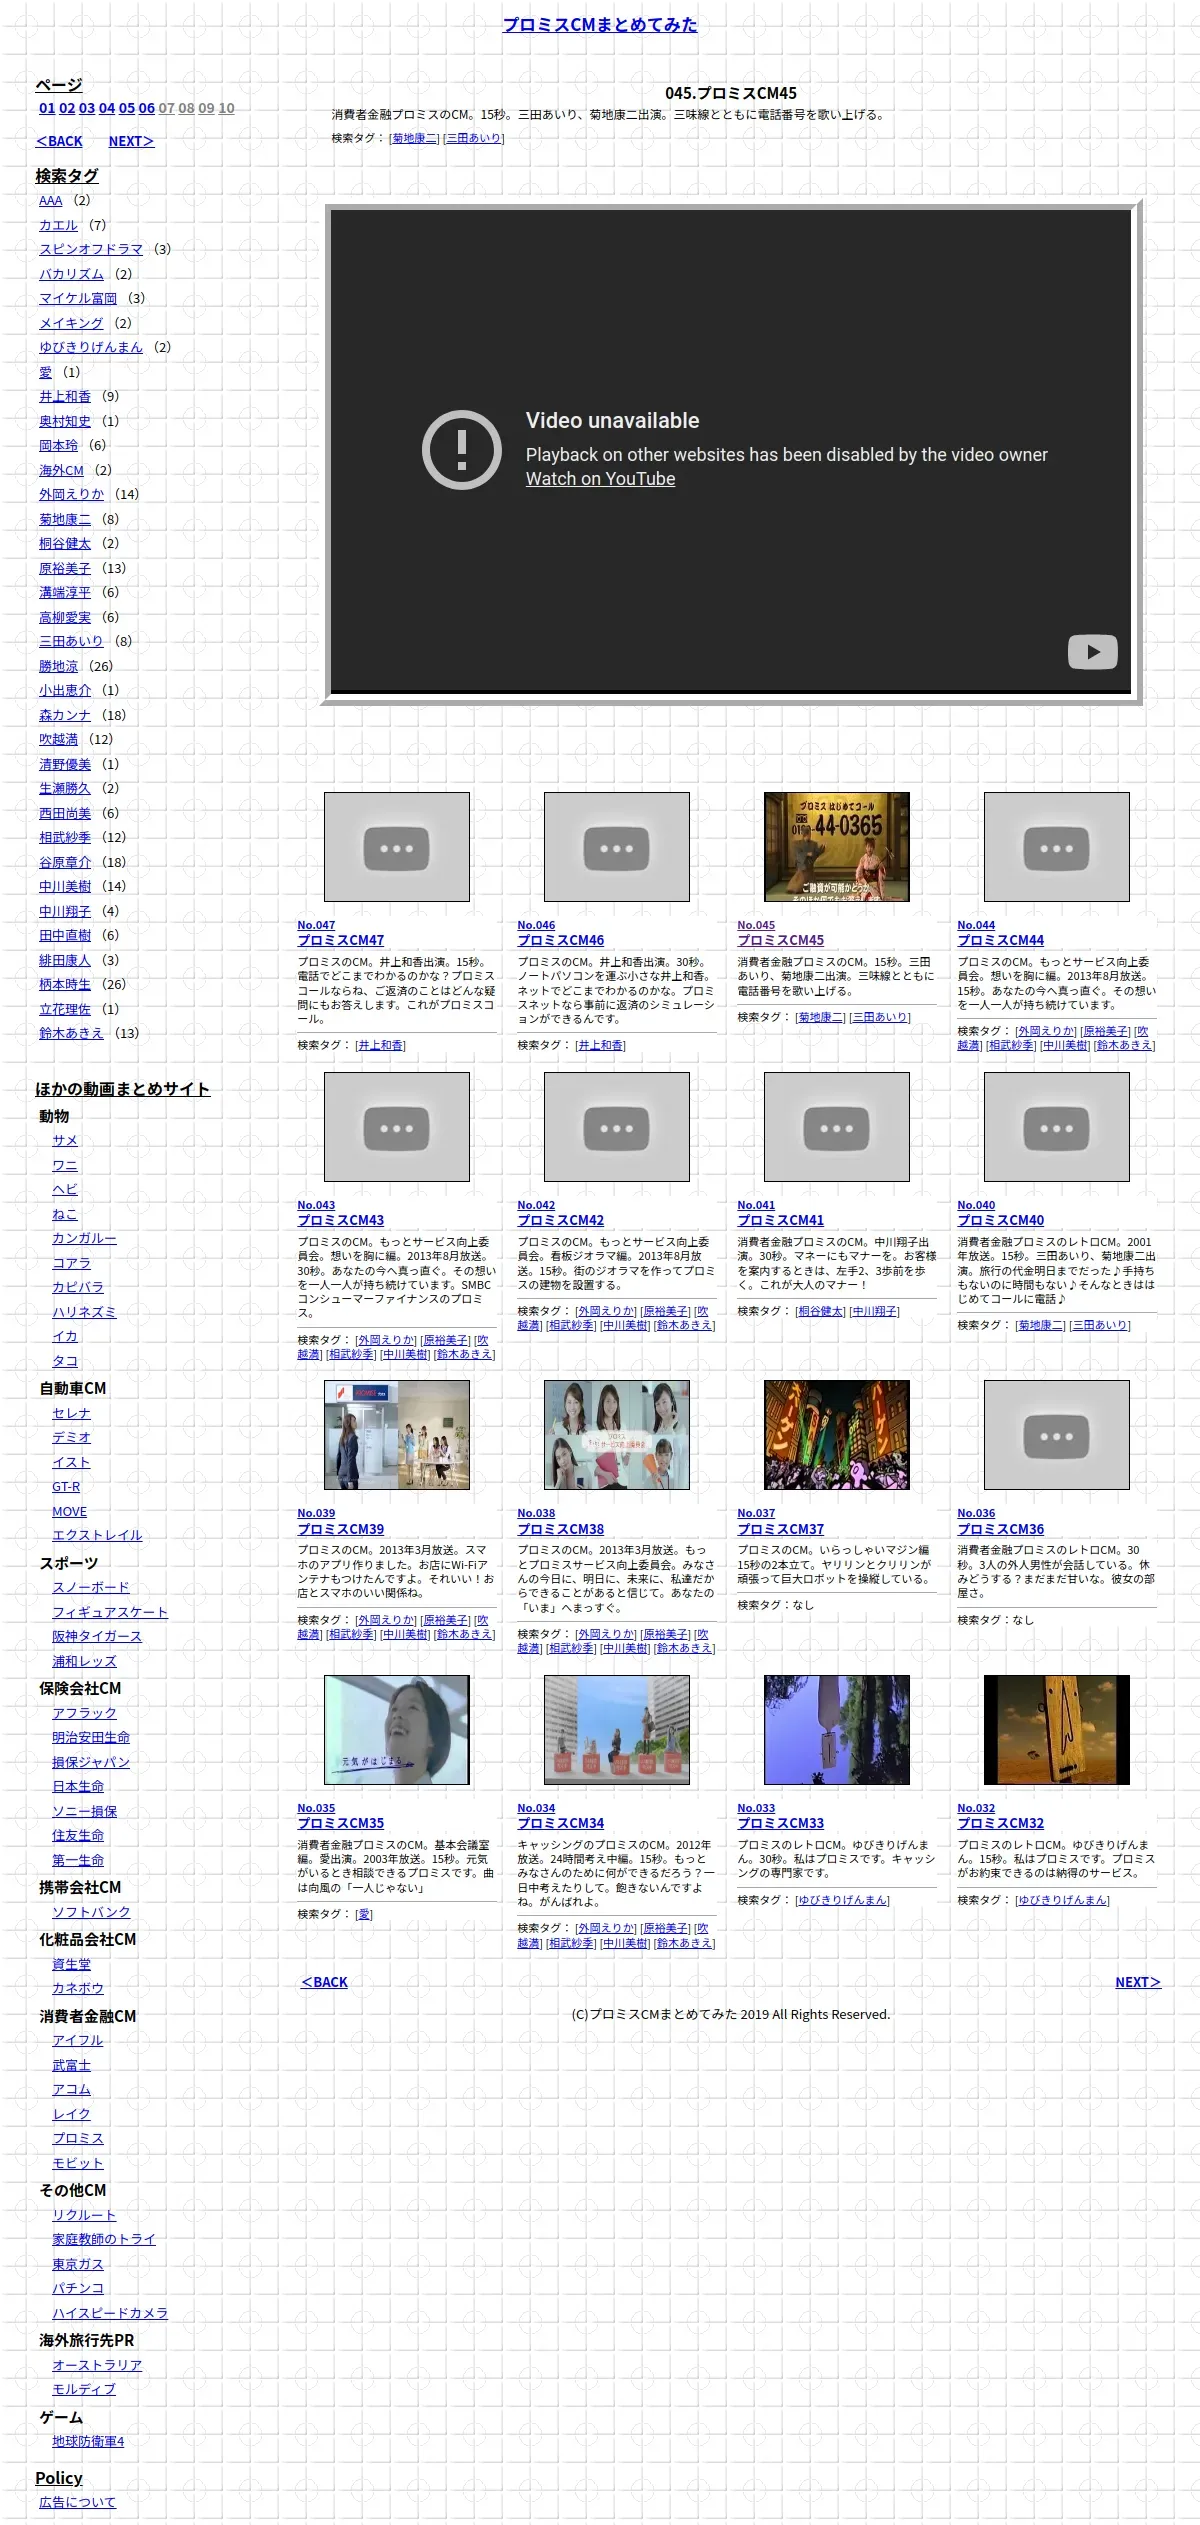Open the Watch on YouTube link
Image resolution: width=1200 pixels, height=2525 pixels.
[x=600, y=479]
